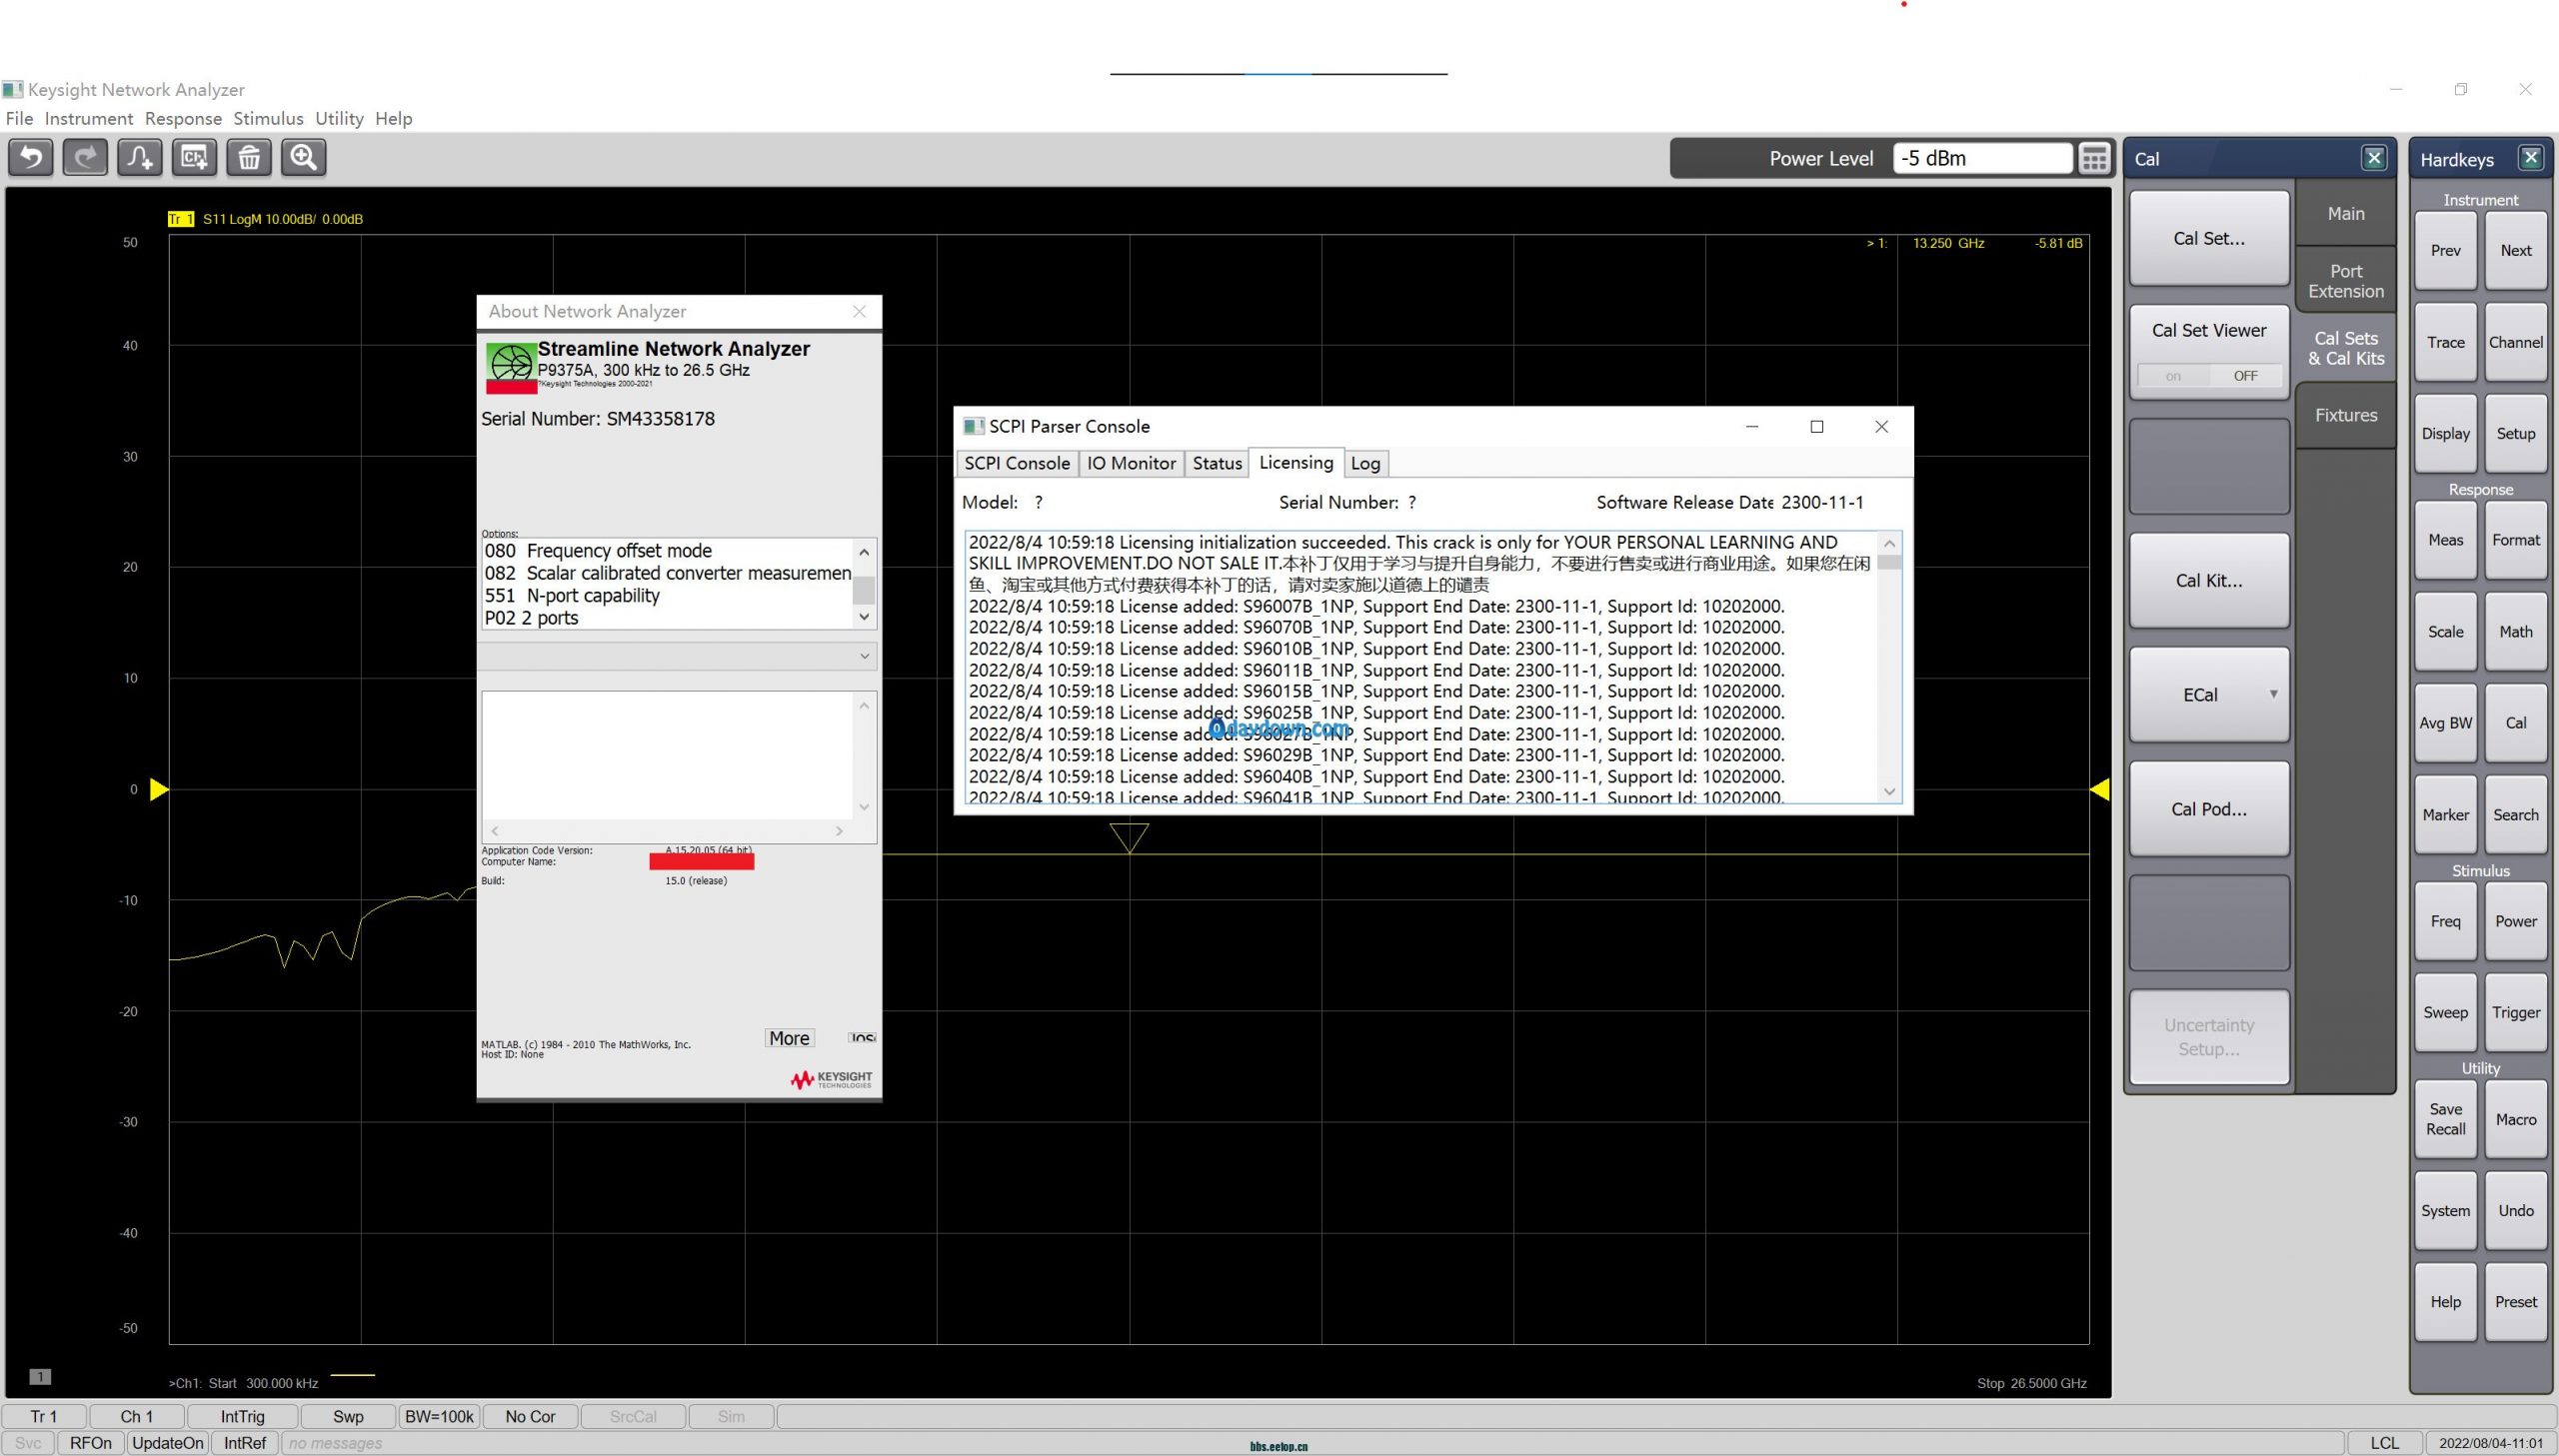This screenshot has height=1456, width=2559.
Task: Click the Cal Kit... button
Action: pos(2209,580)
